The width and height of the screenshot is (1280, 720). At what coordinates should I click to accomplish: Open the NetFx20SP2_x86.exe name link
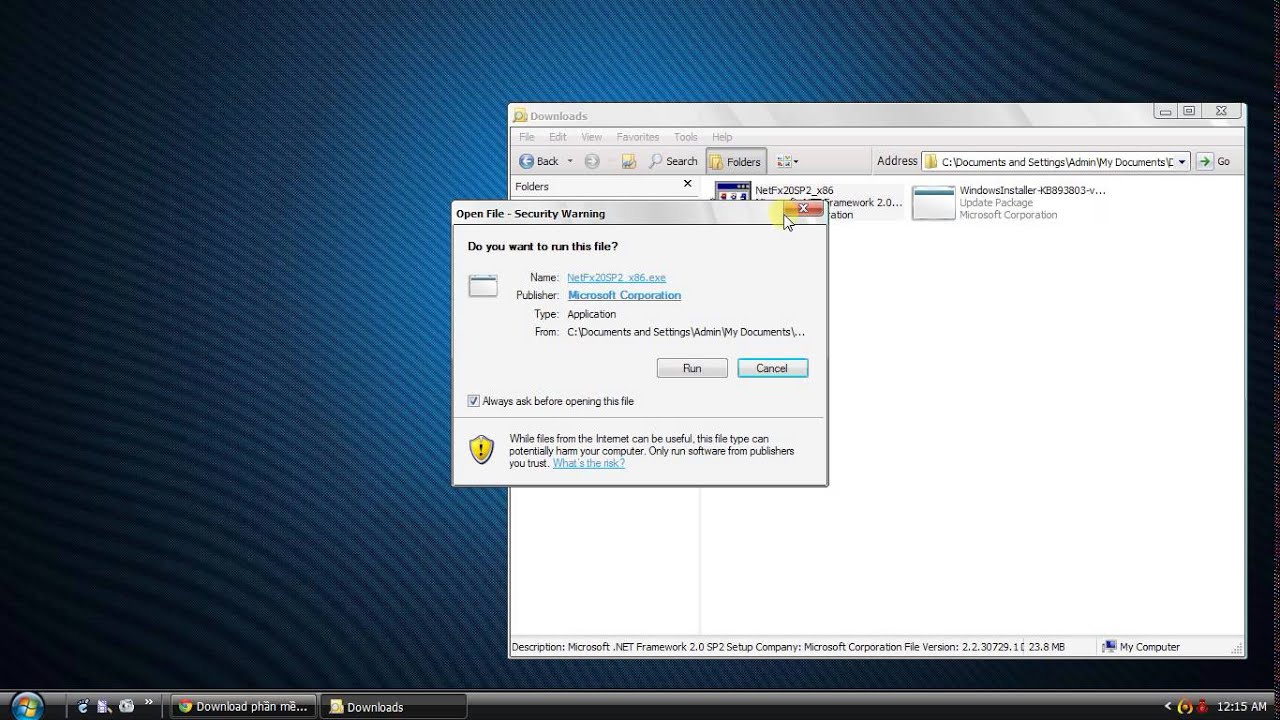(x=616, y=277)
